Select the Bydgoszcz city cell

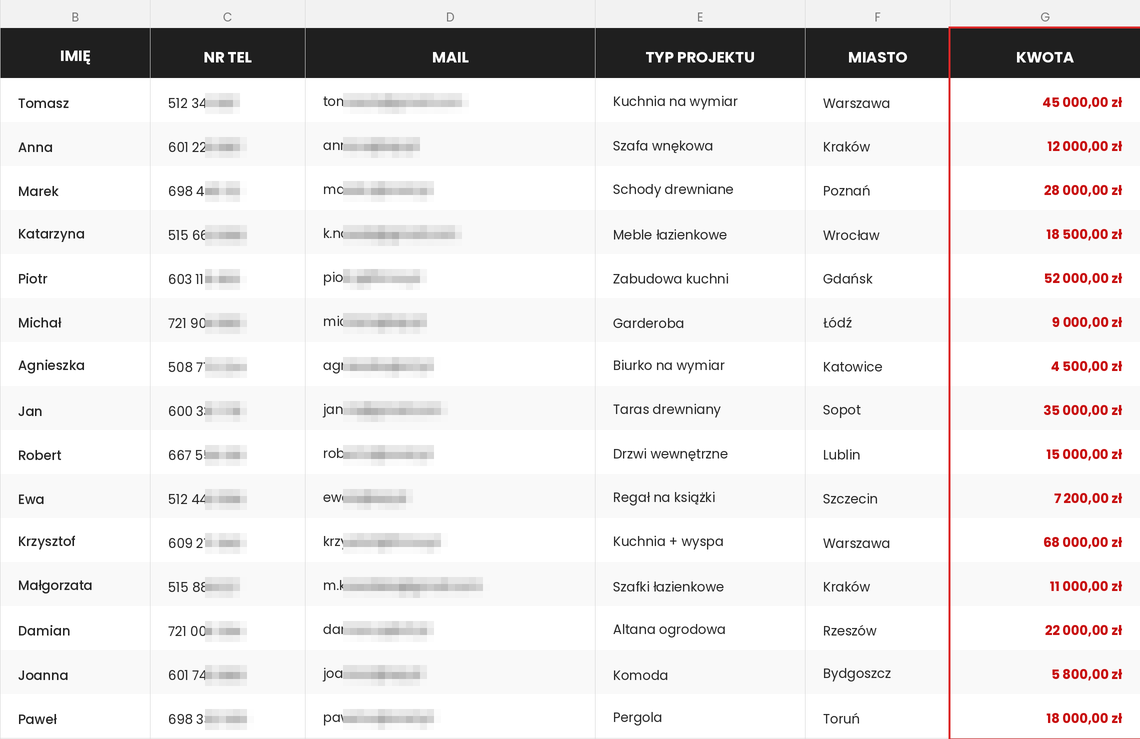pyautogui.click(x=878, y=674)
